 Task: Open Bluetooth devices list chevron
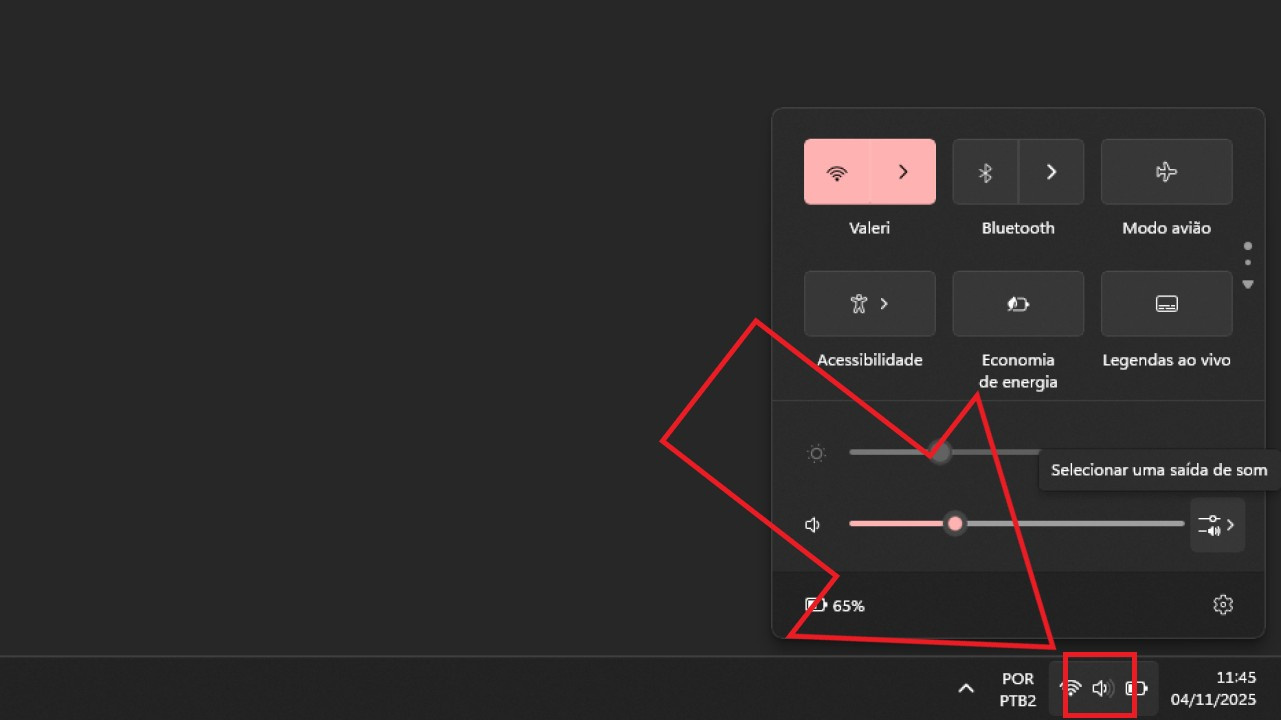(x=1051, y=172)
